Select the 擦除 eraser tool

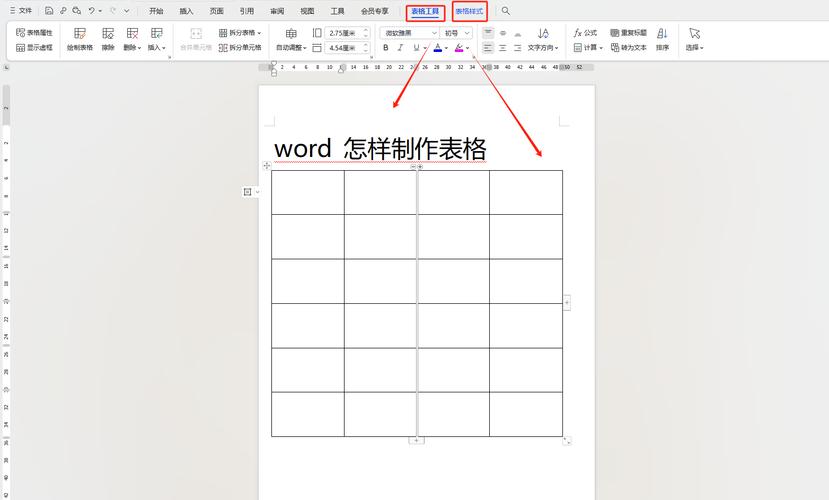coord(108,39)
